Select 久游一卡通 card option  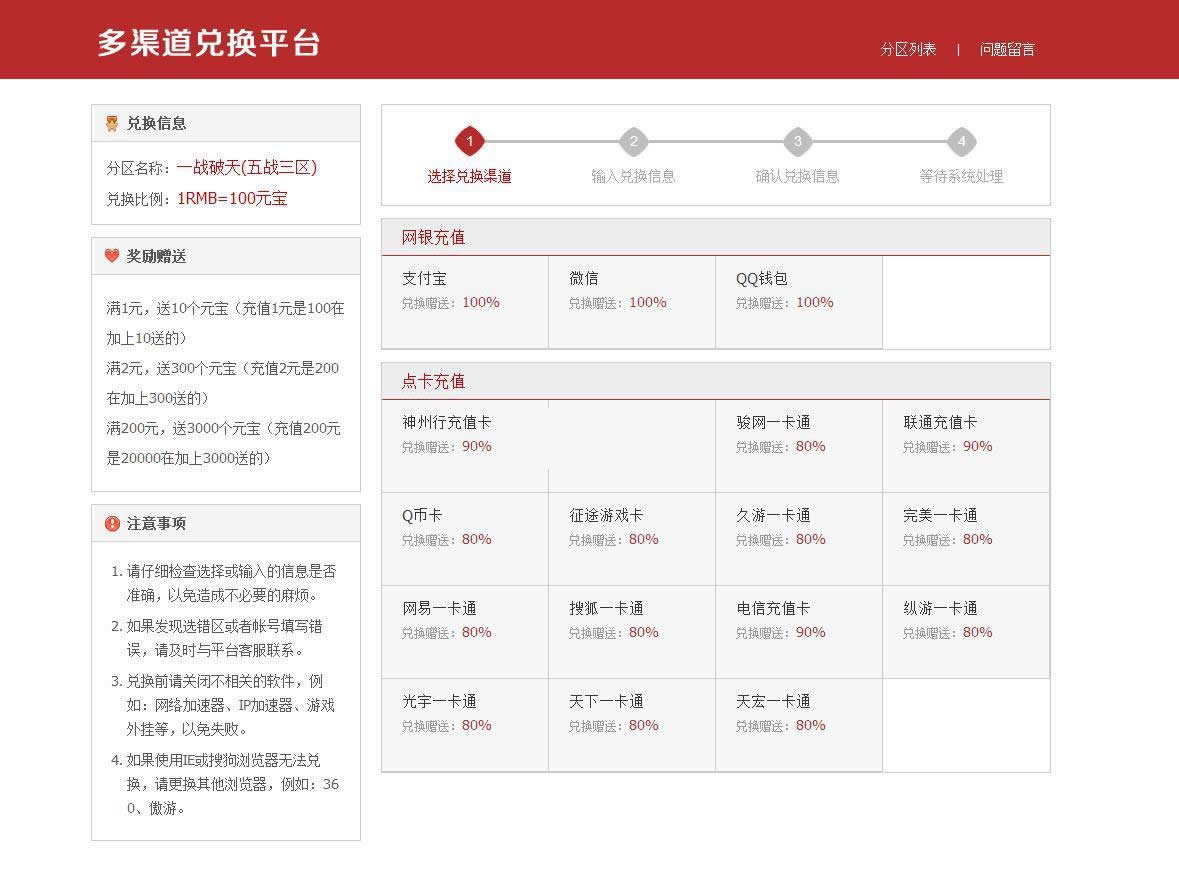click(x=799, y=540)
